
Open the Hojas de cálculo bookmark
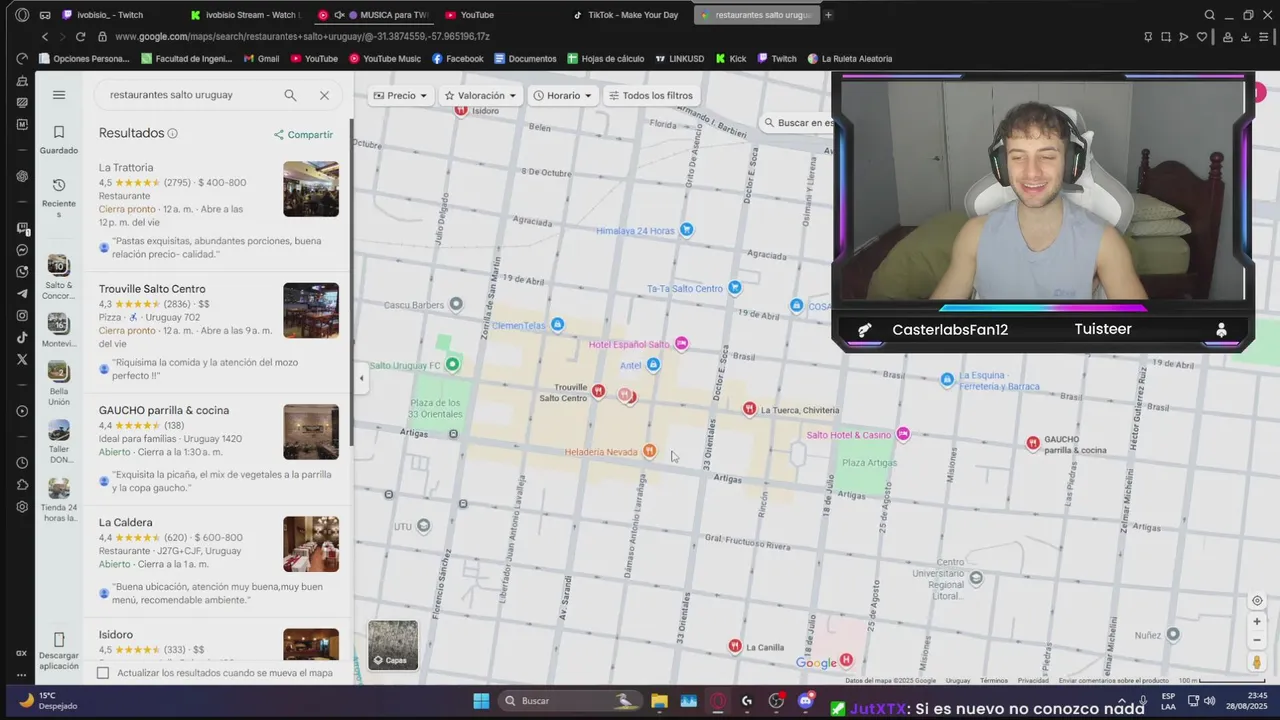pos(605,59)
